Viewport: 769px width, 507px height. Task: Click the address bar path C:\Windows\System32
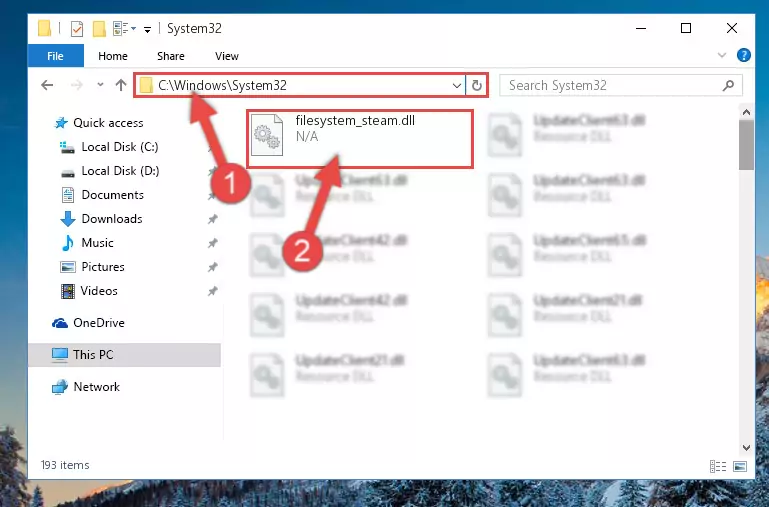(222, 85)
